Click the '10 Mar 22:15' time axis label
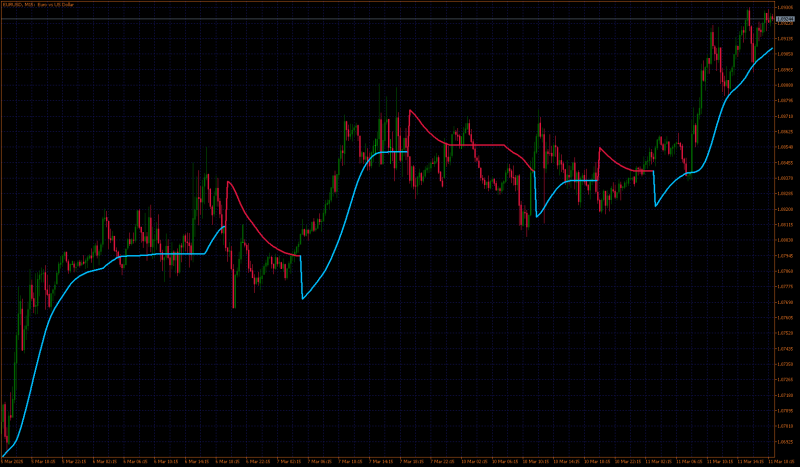 coord(627,461)
